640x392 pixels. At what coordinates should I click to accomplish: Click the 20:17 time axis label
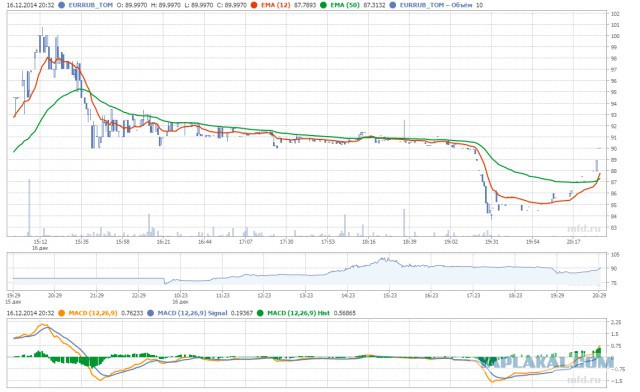coord(573,242)
